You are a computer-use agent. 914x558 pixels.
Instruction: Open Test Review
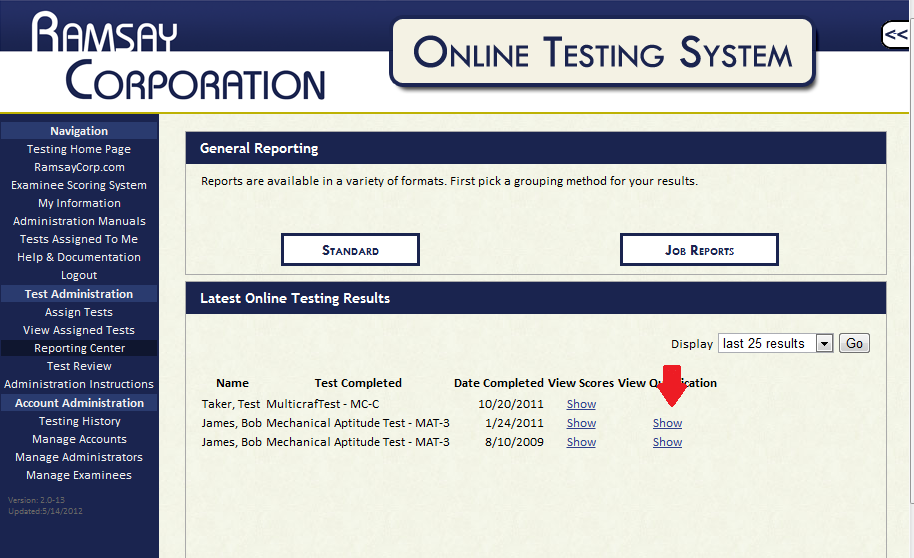79,366
